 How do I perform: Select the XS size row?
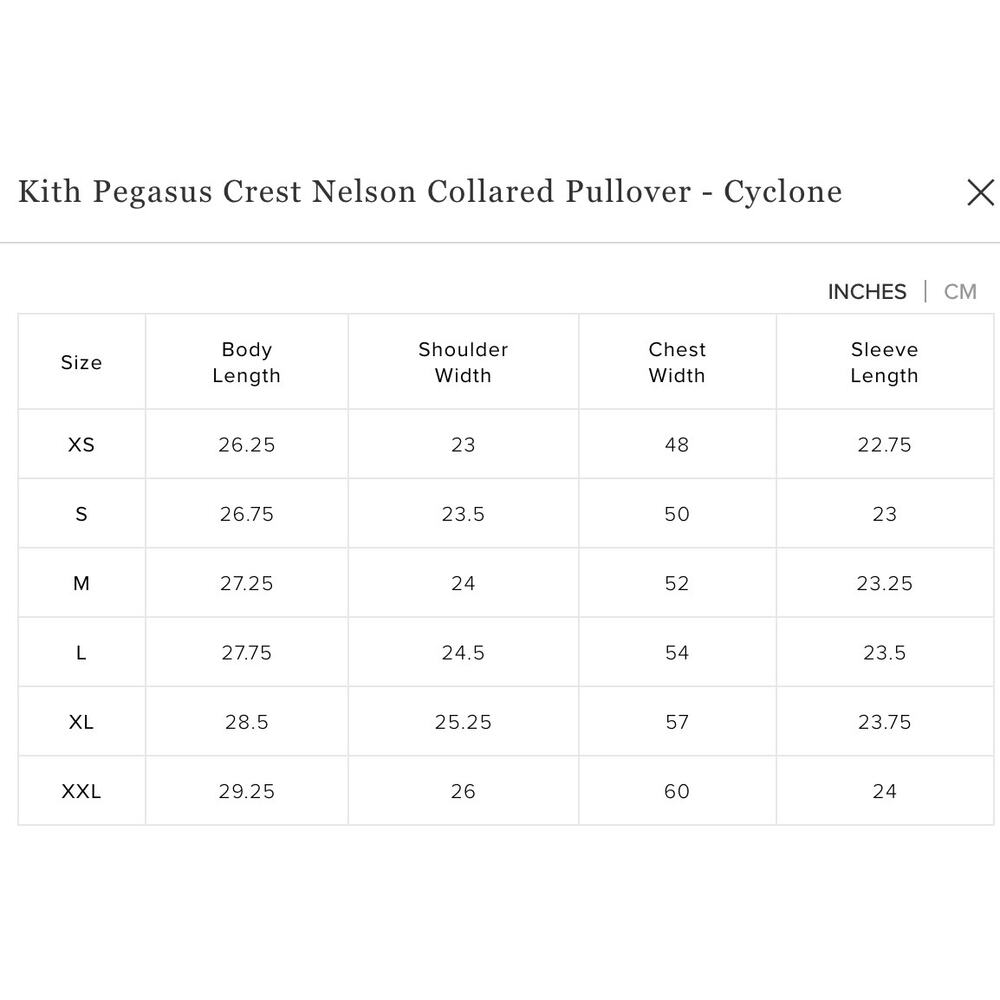pyautogui.click(x=81, y=444)
